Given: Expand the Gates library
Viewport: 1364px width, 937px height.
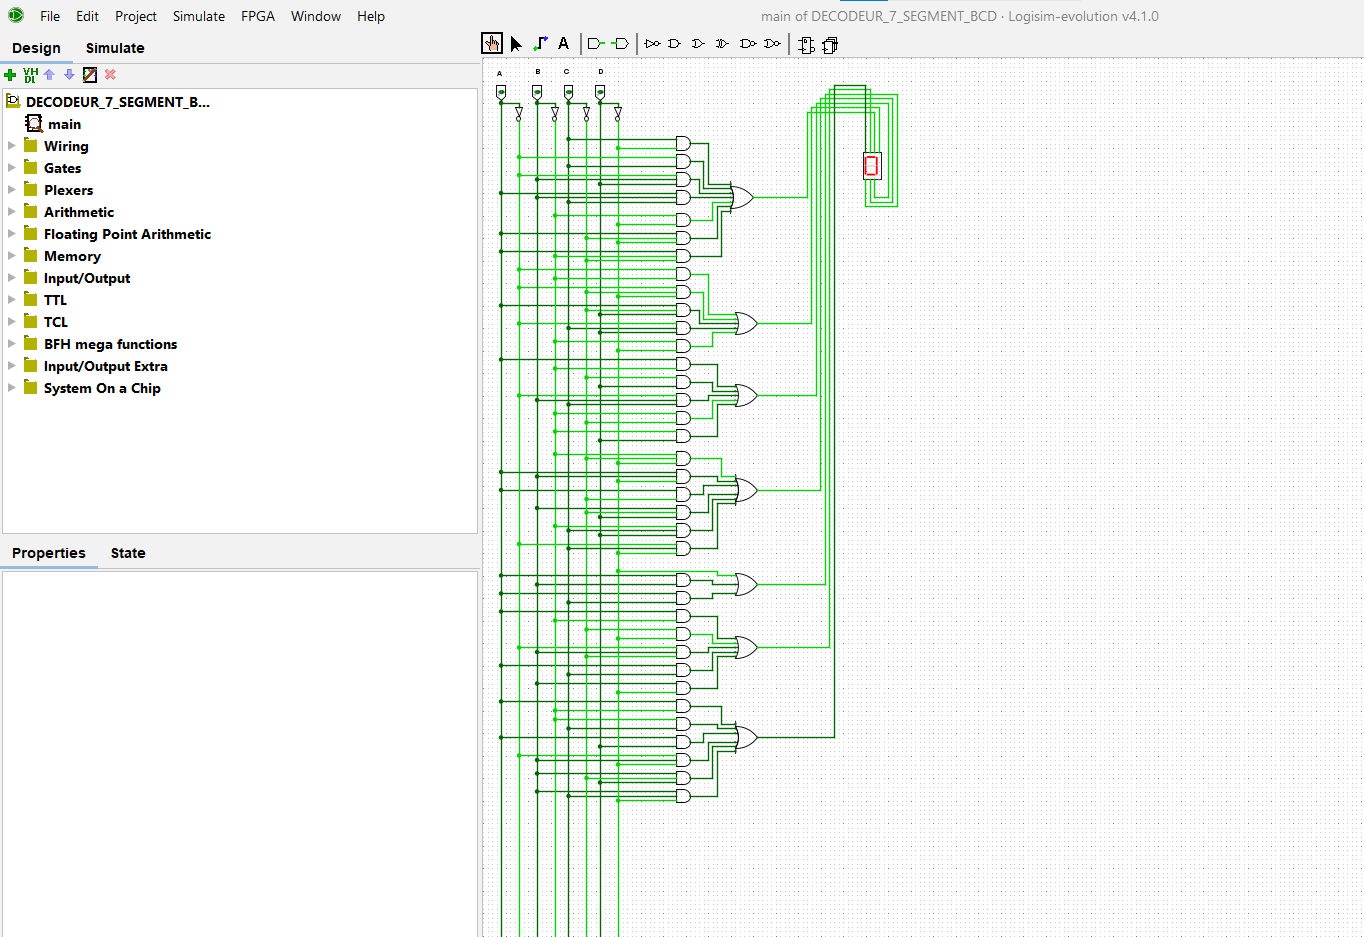Looking at the screenshot, I should click(x=12, y=168).
